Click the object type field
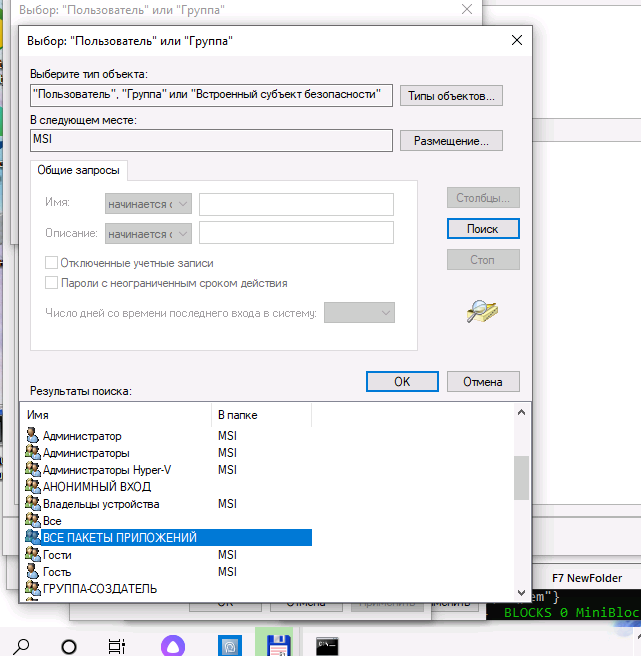 pyautogui.click(x=211, y=95)
